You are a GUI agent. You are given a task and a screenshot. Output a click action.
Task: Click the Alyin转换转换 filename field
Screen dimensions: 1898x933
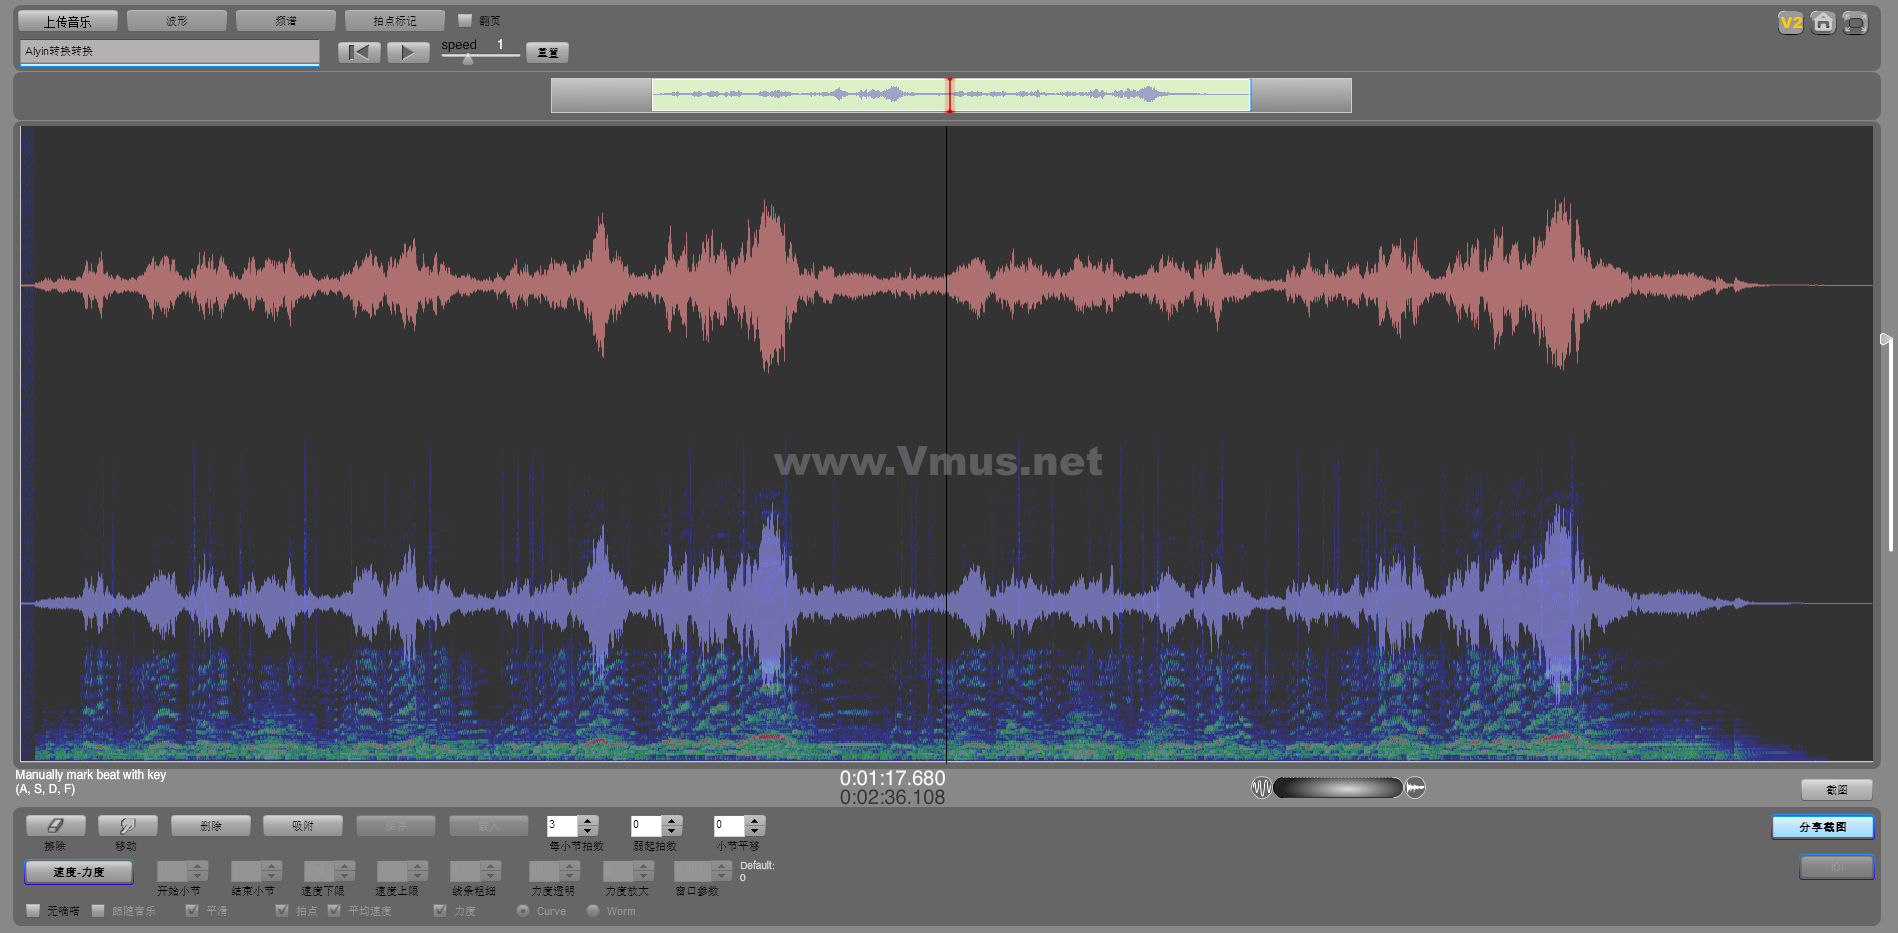point(169,51)
